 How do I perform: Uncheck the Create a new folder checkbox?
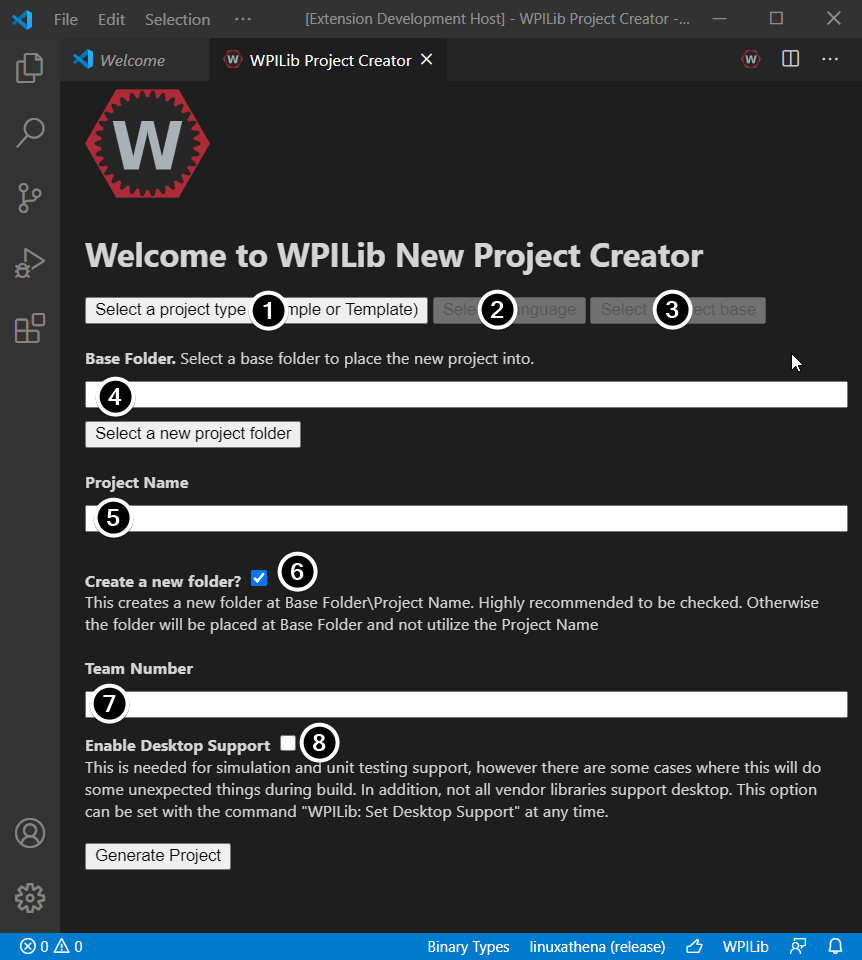tap(259, 578)
